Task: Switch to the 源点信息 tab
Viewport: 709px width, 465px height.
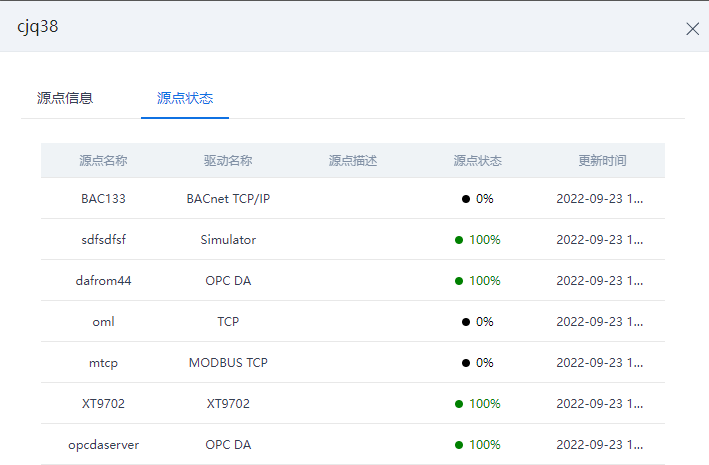Action: [x=65, y=98]
